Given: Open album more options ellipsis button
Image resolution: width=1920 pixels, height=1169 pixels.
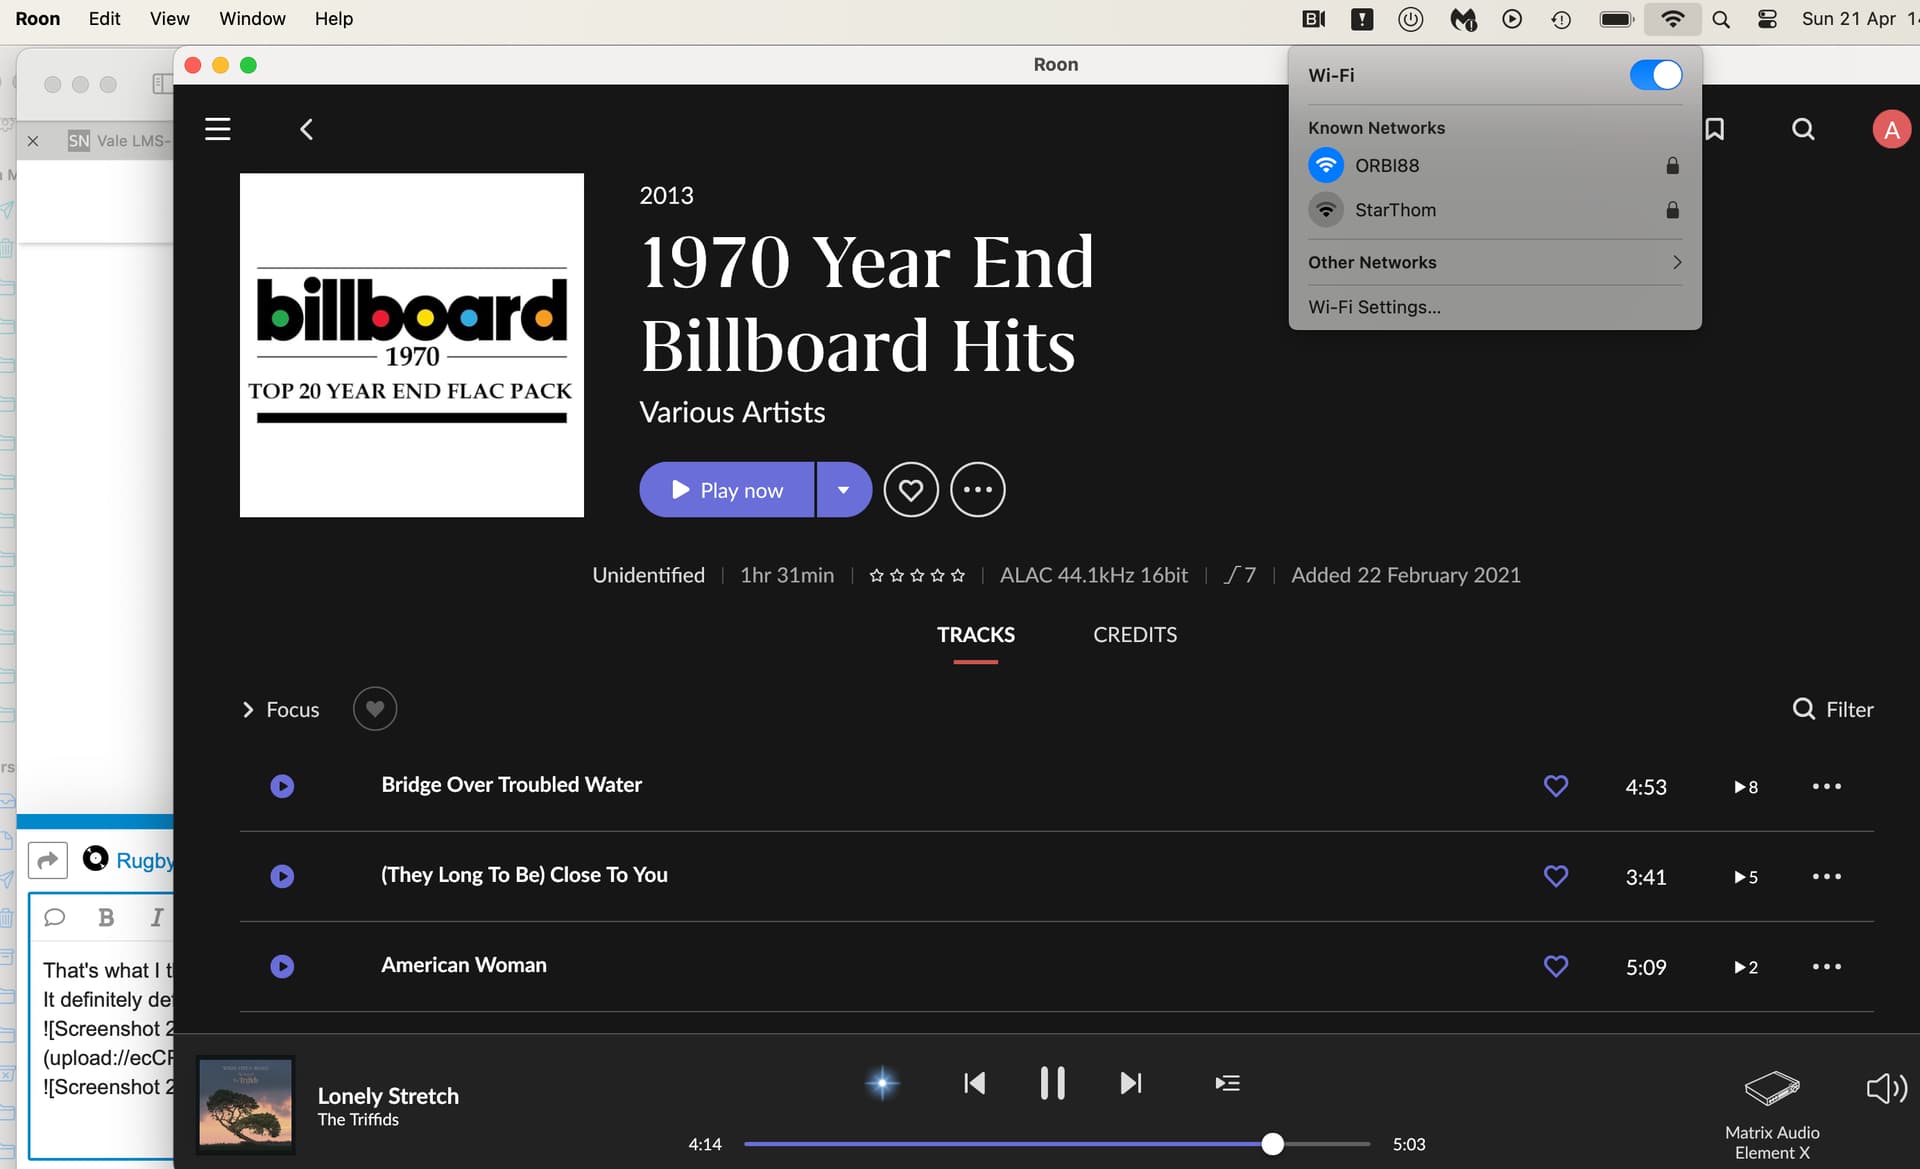Looking at the screenshot, I should click(977, 490).
